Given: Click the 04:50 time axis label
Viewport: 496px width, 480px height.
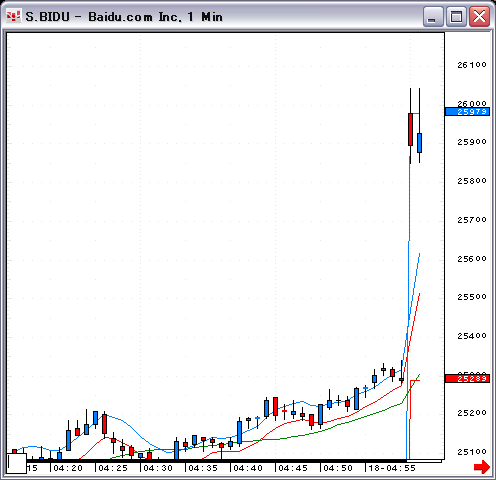Looking at the screenshot, I should pyautogui.click(x=338, y=468).
